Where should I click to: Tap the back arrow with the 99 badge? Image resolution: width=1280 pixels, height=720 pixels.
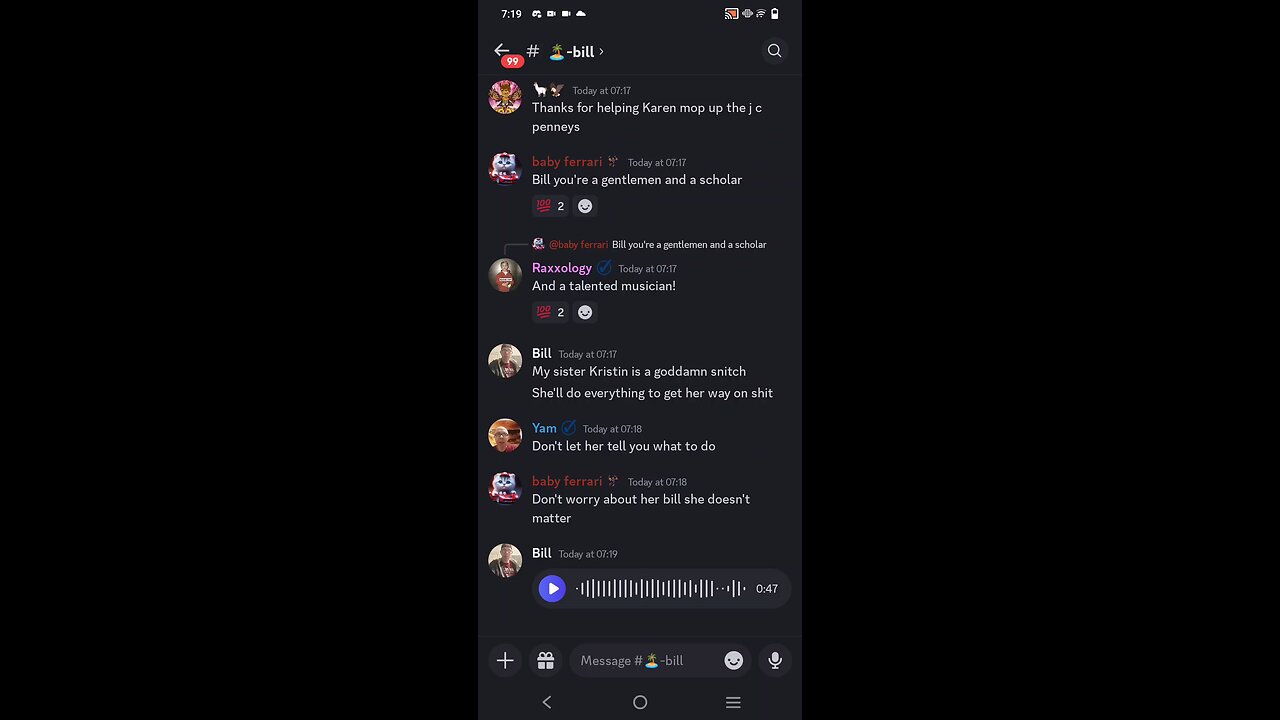[x=502, y=51]
